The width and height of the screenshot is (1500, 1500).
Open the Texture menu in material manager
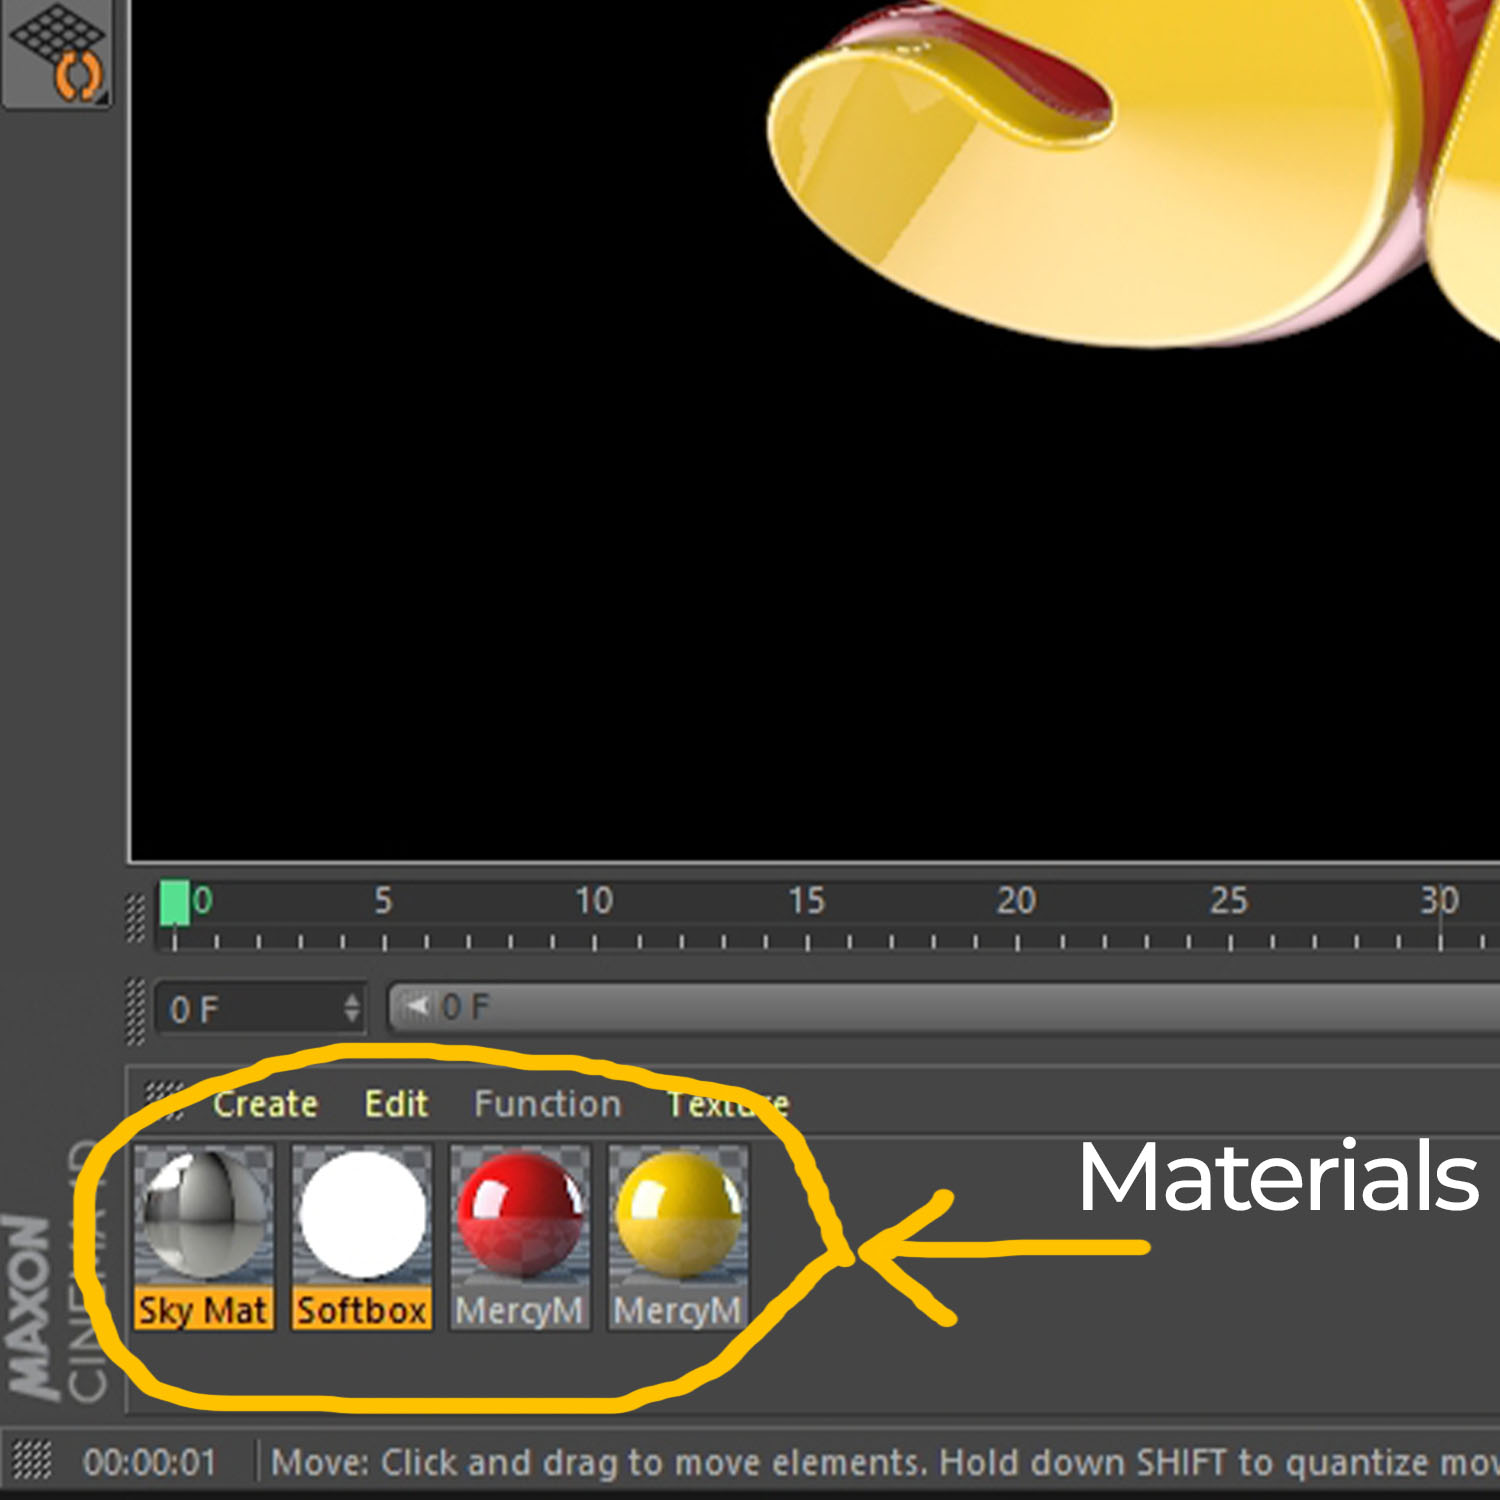click(x=728, y=1104)
